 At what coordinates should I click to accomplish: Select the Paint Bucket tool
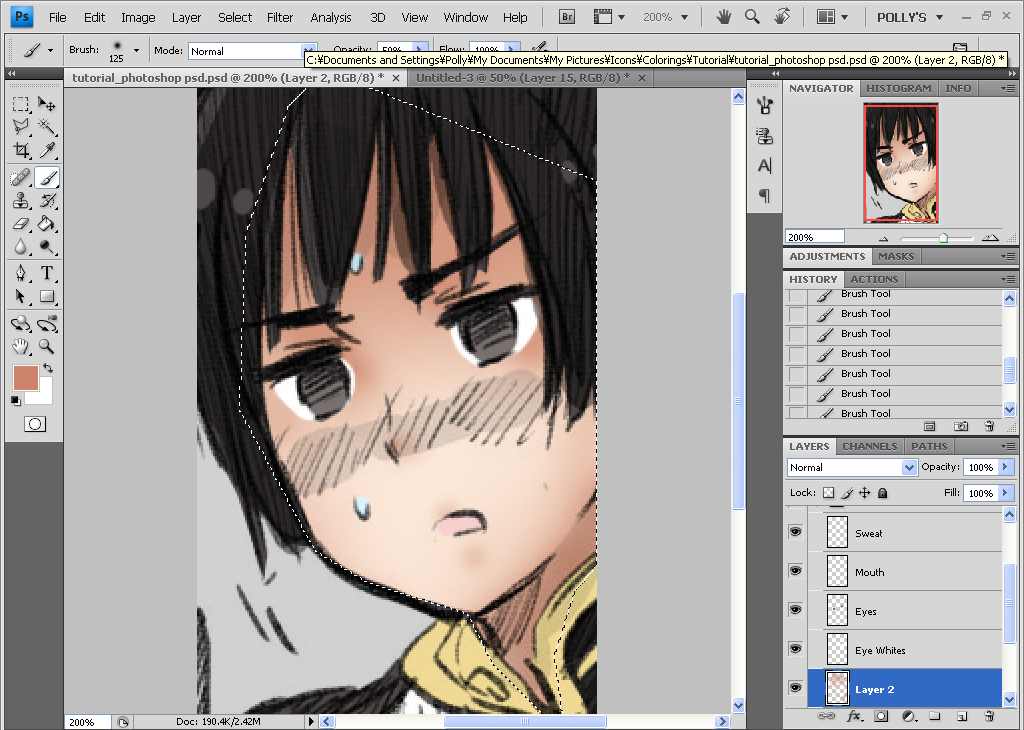46,224
